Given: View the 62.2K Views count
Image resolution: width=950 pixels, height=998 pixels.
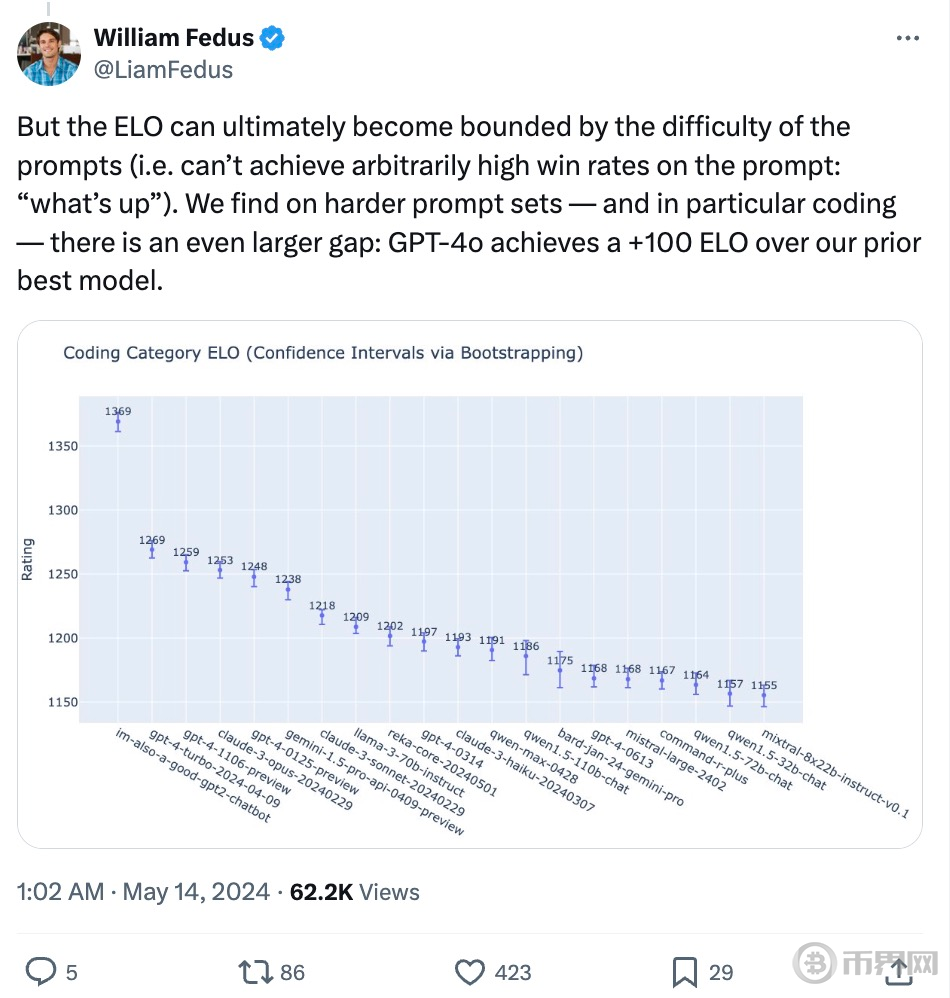Looking at the screenshot, I should pos(354,892).
